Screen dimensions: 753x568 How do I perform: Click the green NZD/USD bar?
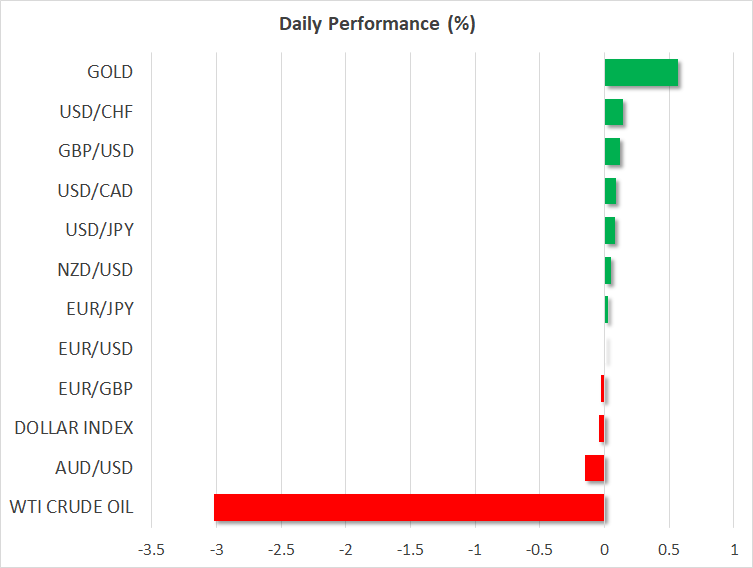tap(608, 270)
